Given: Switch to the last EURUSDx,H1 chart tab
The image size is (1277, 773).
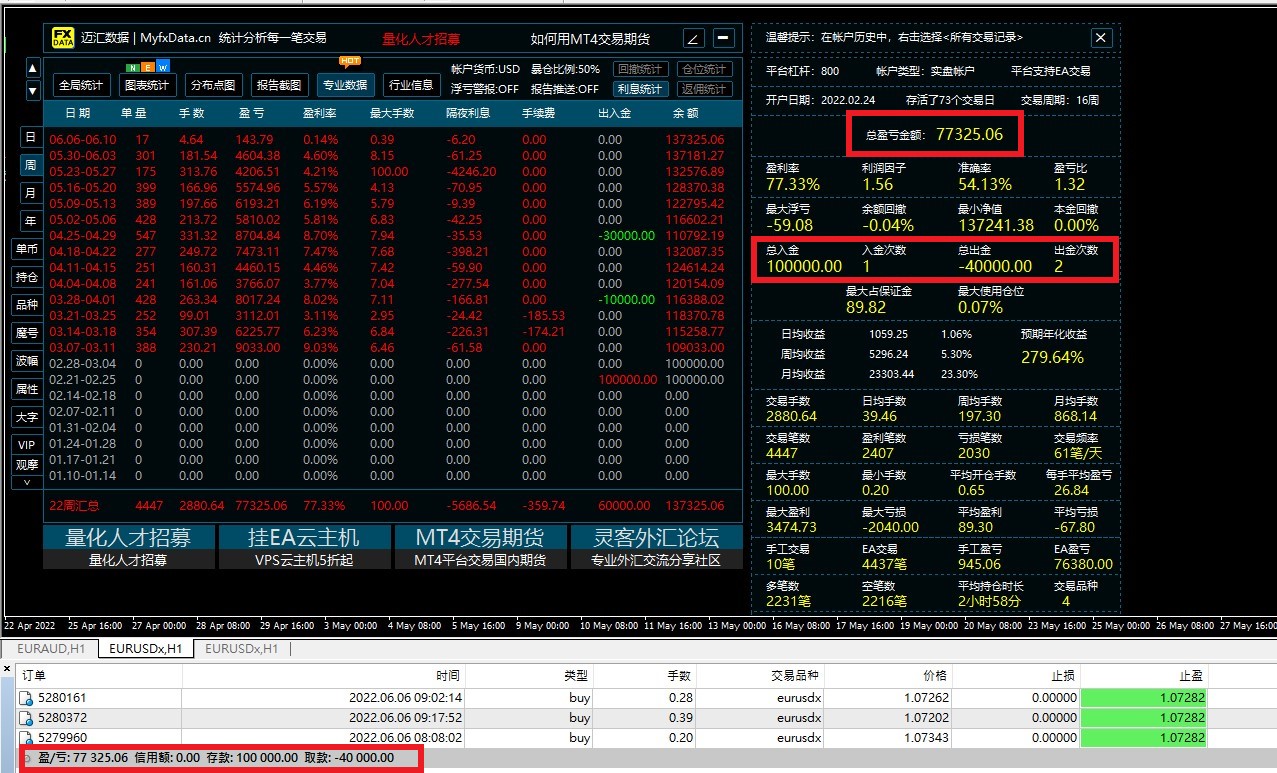Looking at the screenshot, I should [241, 649].
